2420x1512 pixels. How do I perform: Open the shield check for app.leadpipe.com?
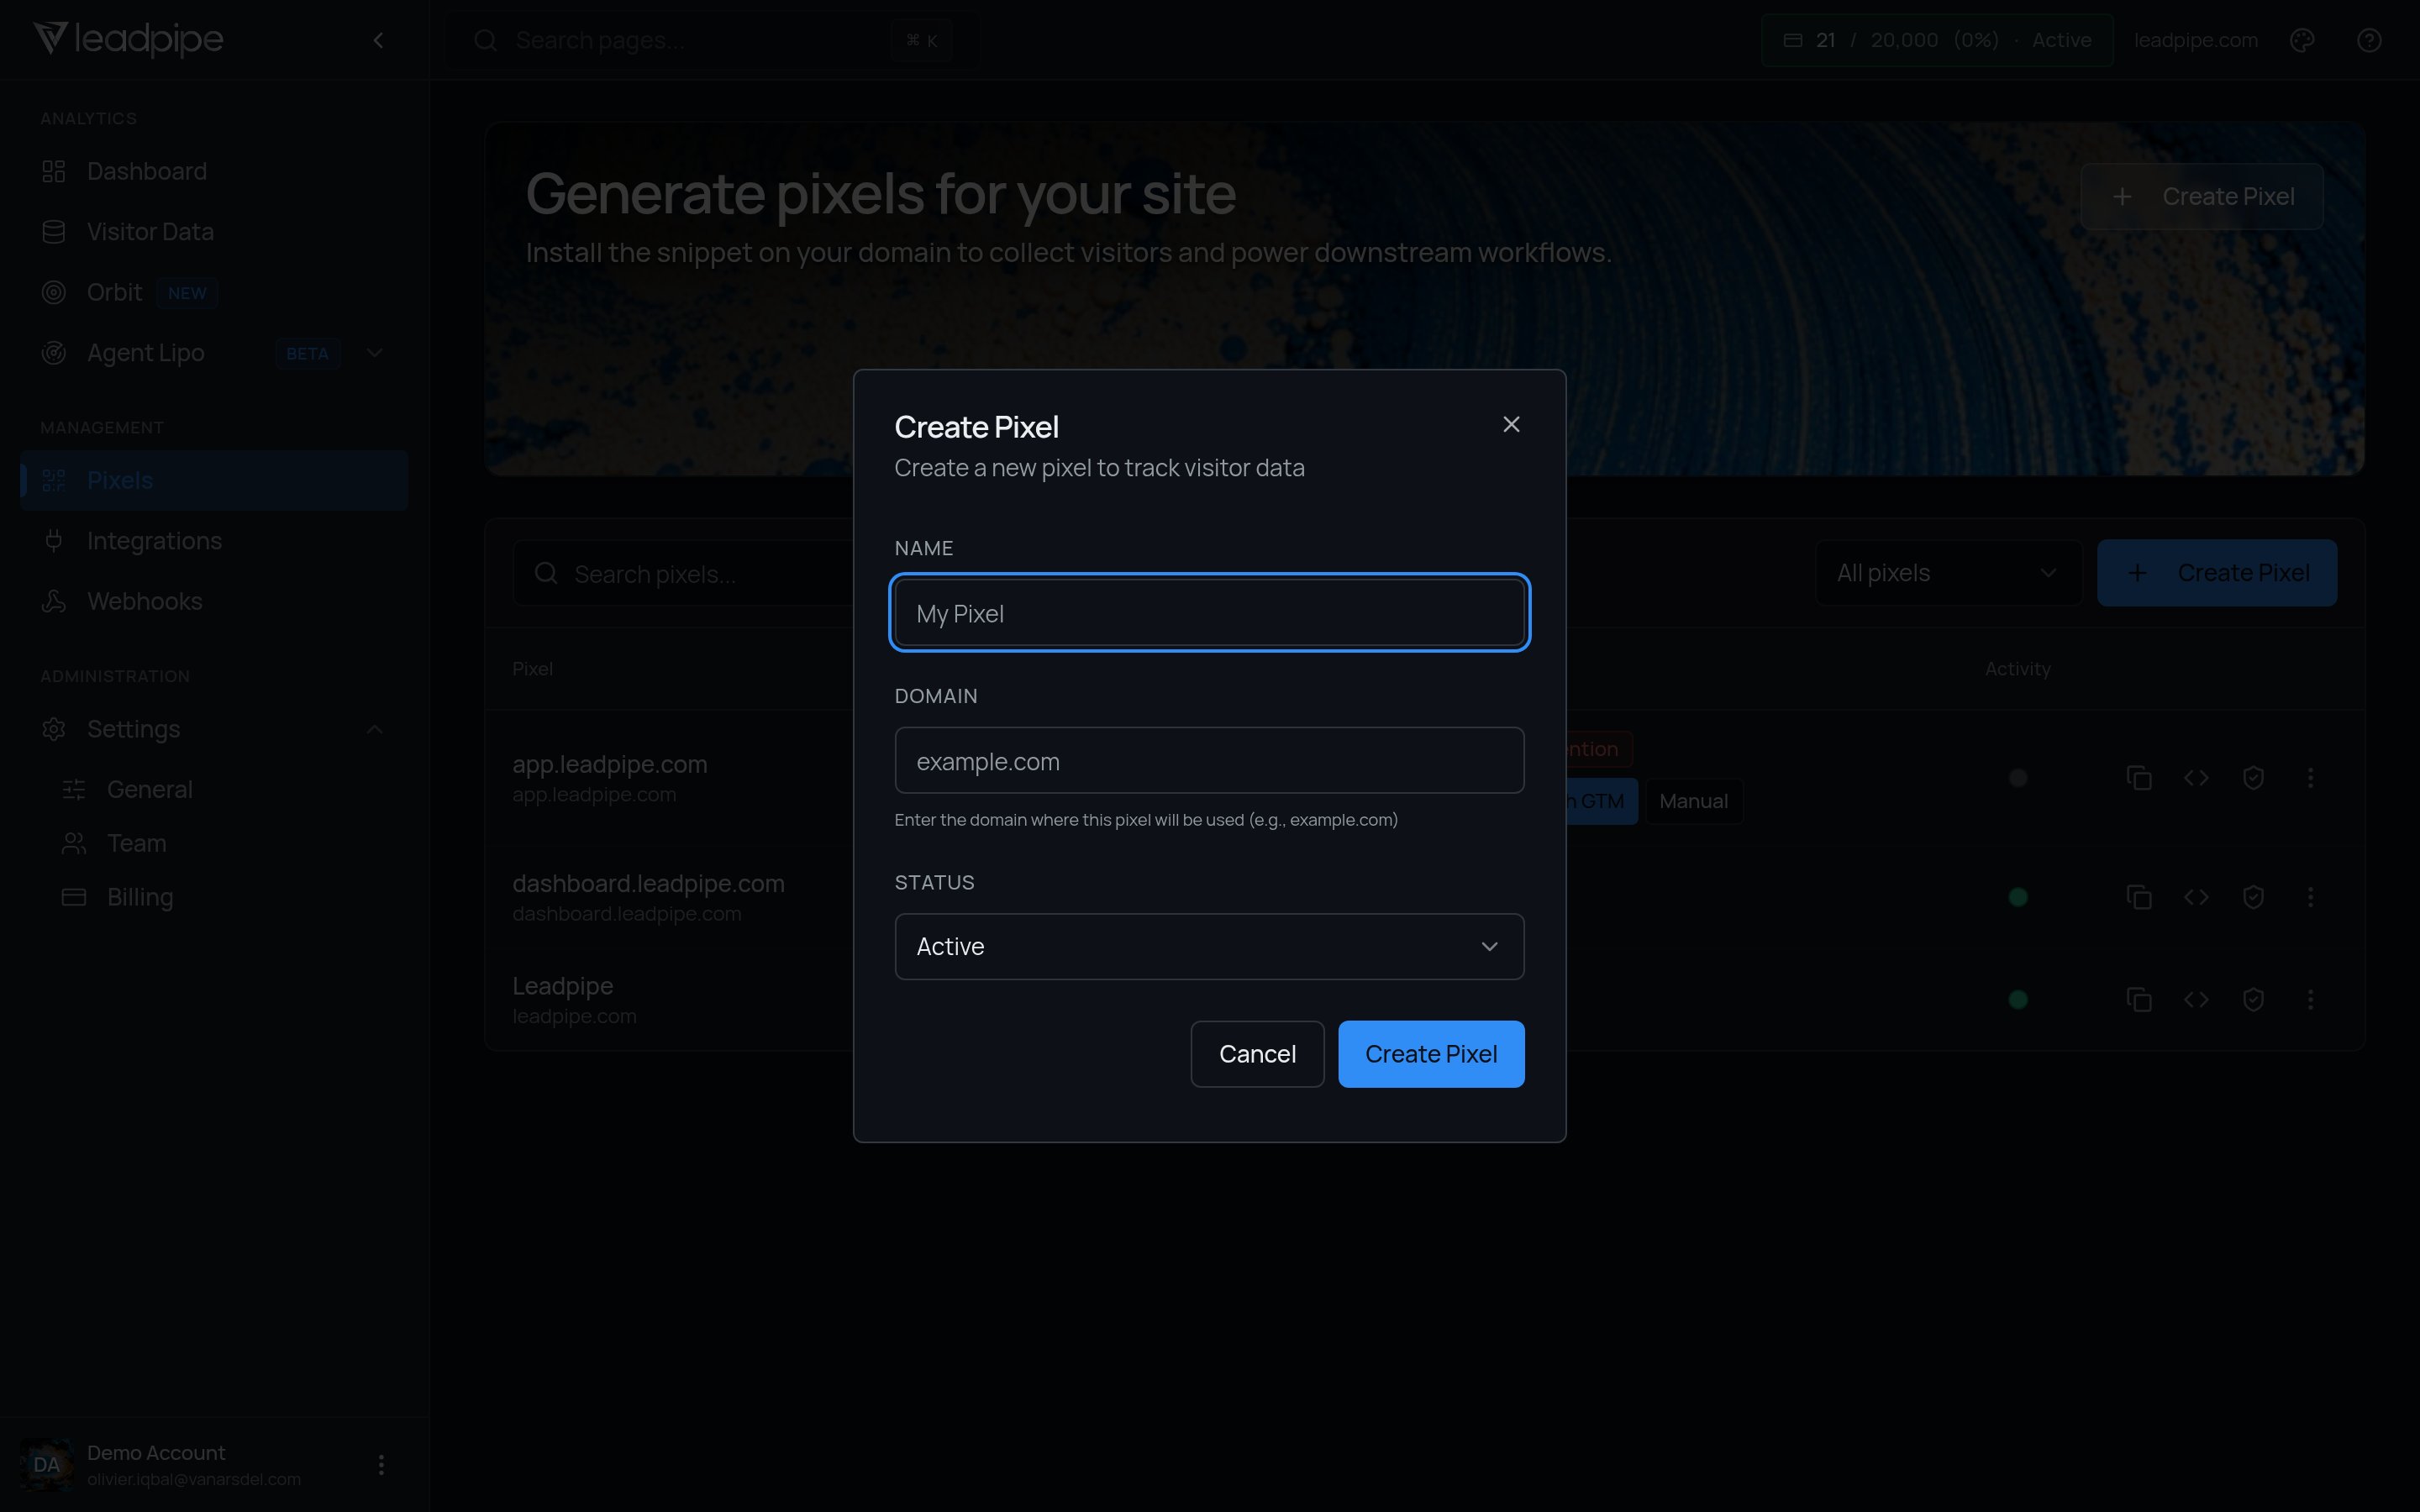point(2253,778)
